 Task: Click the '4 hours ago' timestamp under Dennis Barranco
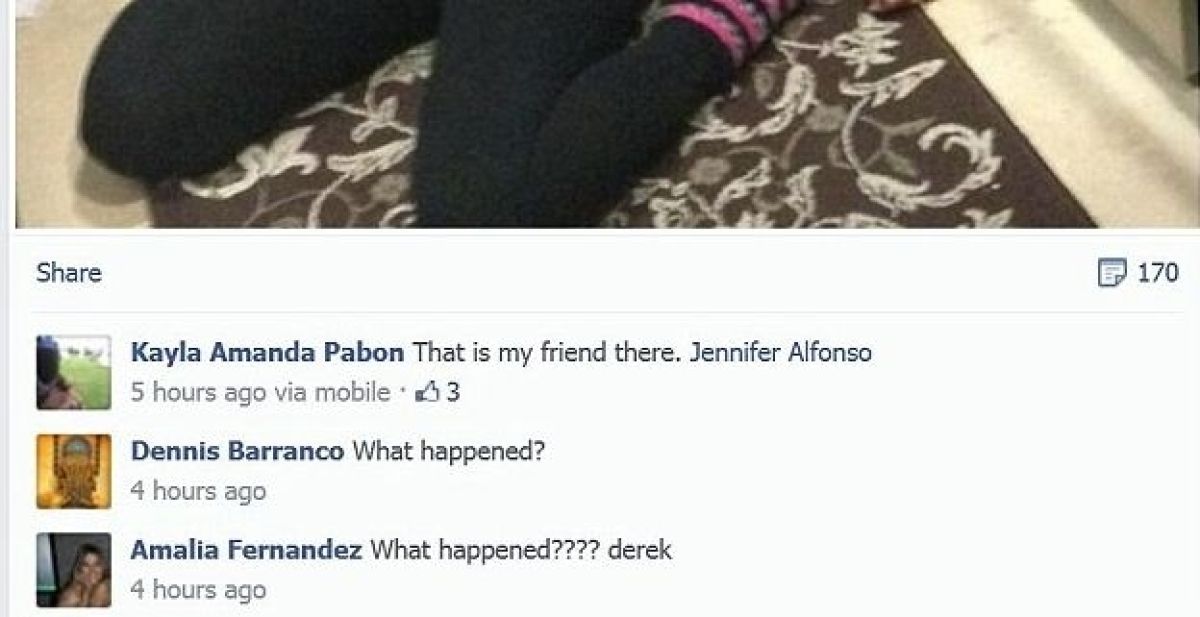[x=198, y=491]
